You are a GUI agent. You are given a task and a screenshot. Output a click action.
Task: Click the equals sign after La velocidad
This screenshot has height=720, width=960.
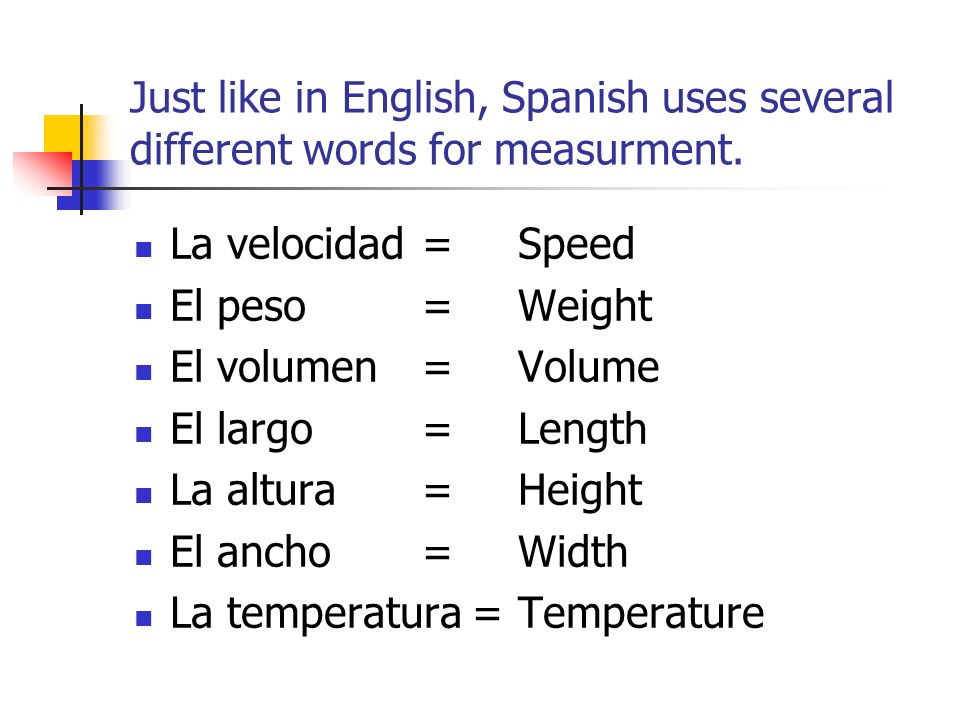[437, 246]
